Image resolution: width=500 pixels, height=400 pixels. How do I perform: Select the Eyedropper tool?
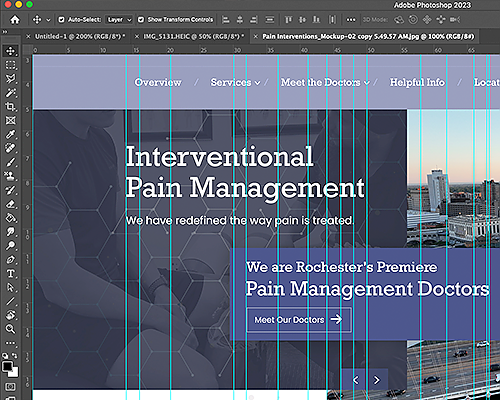[11, 134]
